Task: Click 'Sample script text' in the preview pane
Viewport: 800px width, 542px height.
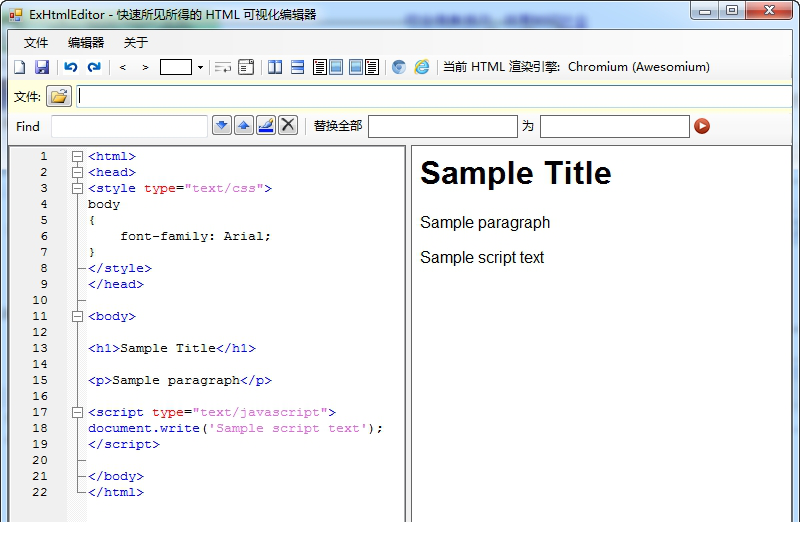Action: (482, 257)
